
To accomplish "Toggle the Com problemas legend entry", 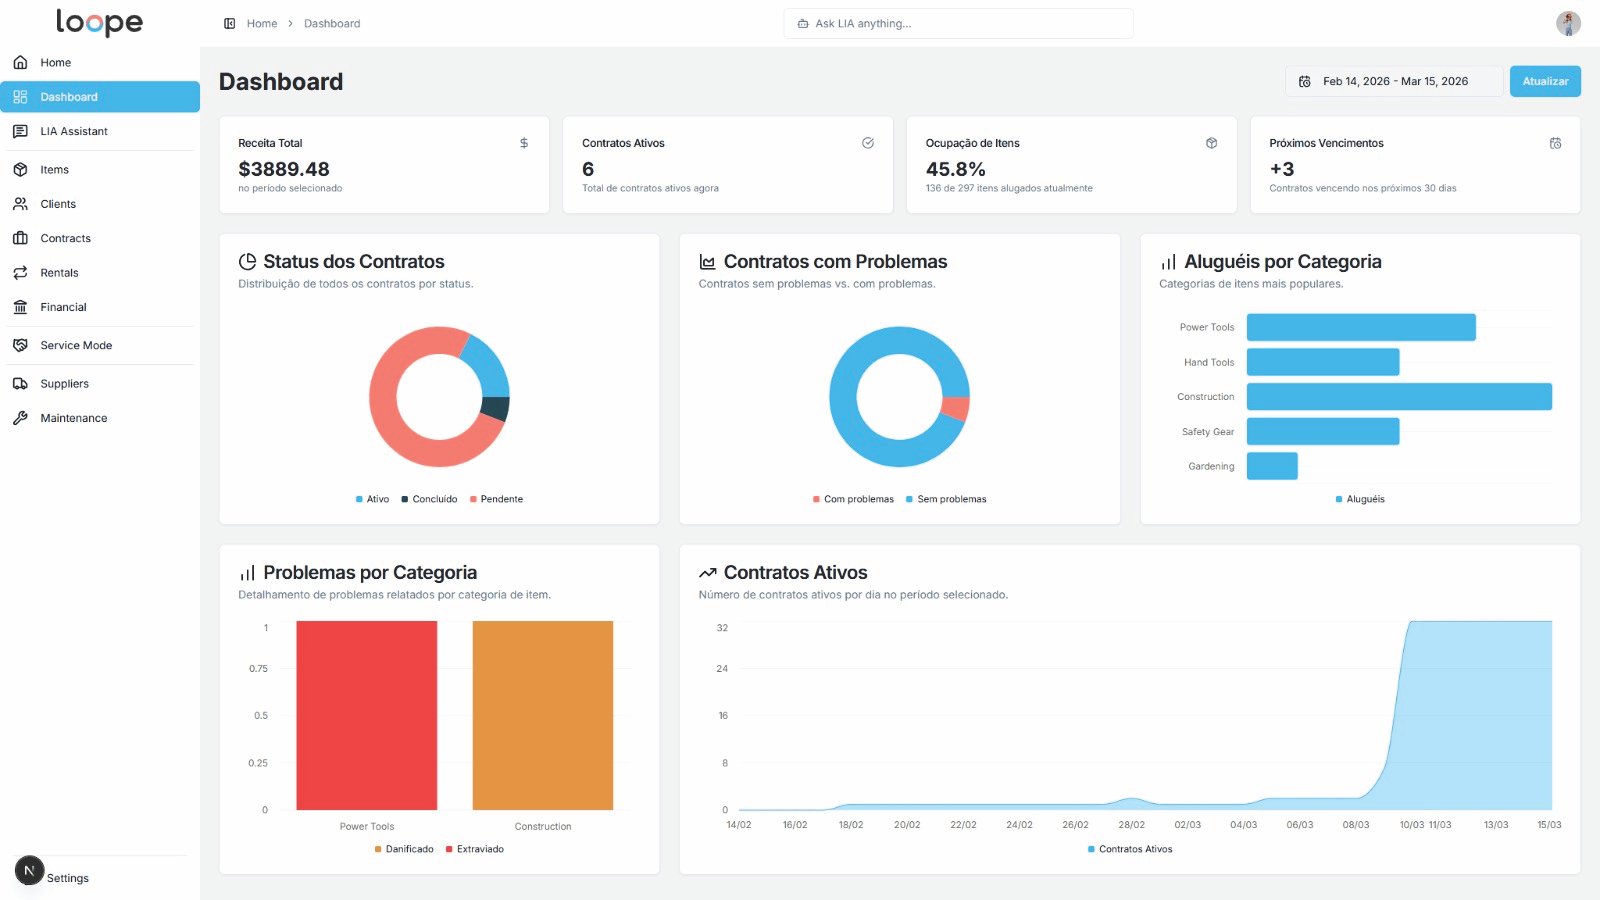I will 853,498.
